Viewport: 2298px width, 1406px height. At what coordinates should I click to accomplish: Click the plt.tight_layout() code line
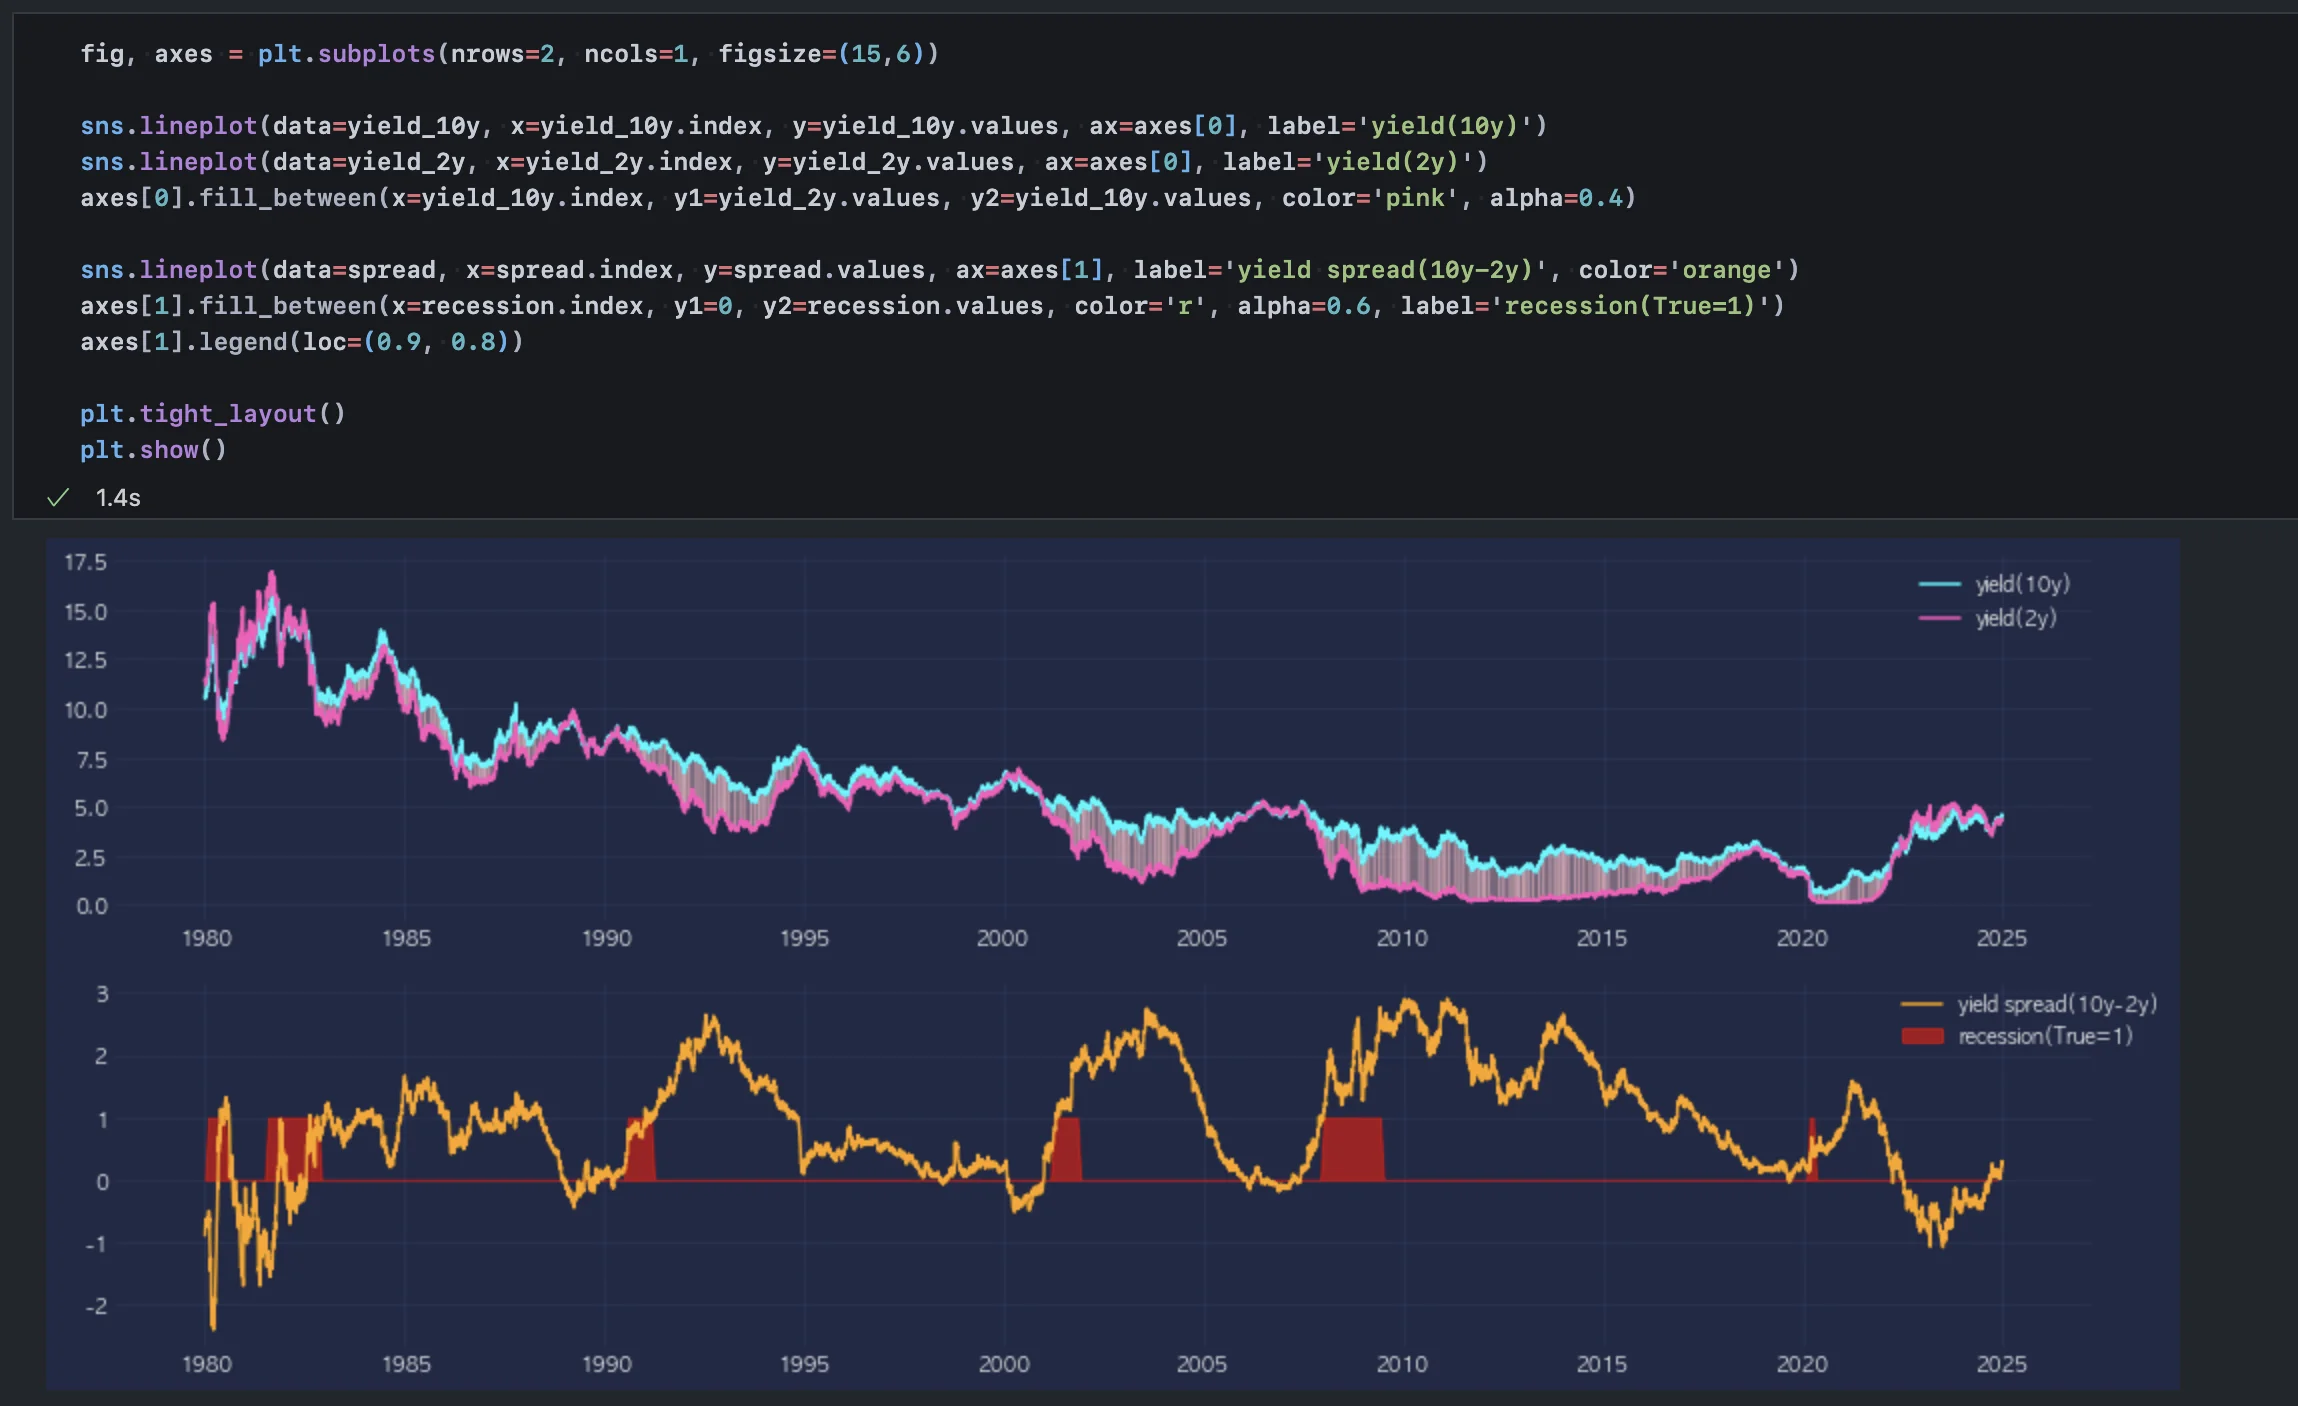point(212,414)
